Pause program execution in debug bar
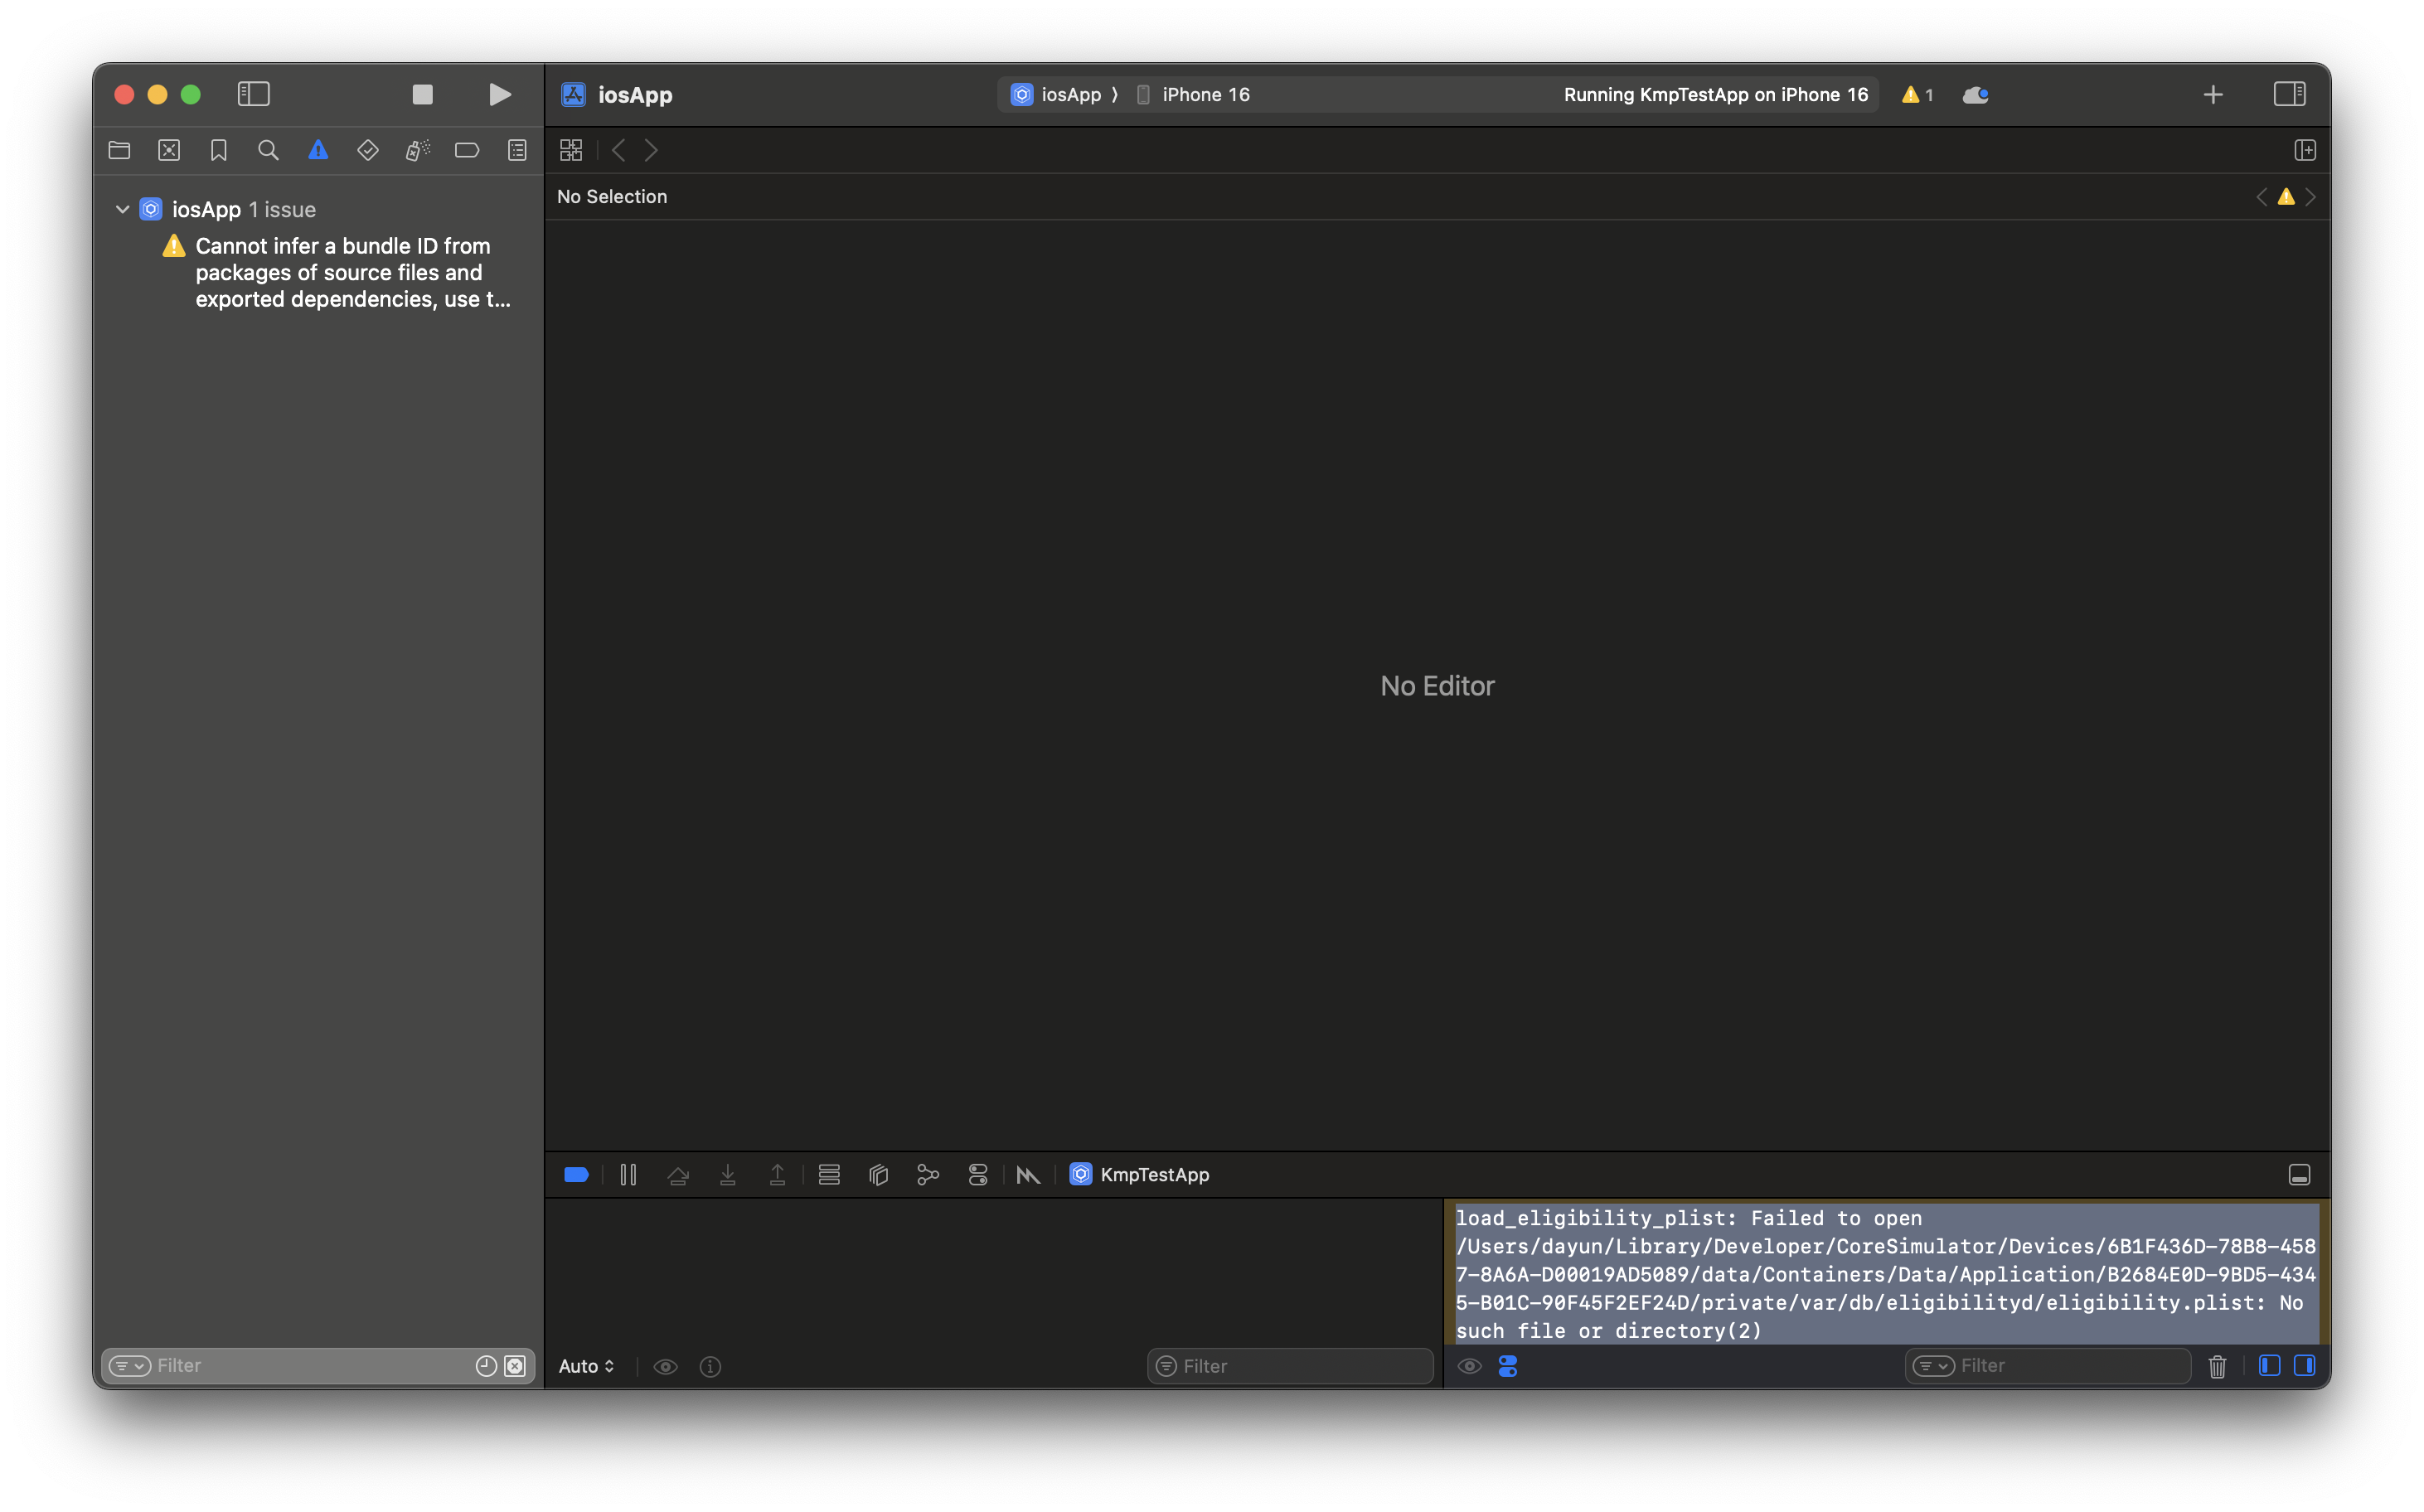 [628, 1175]
